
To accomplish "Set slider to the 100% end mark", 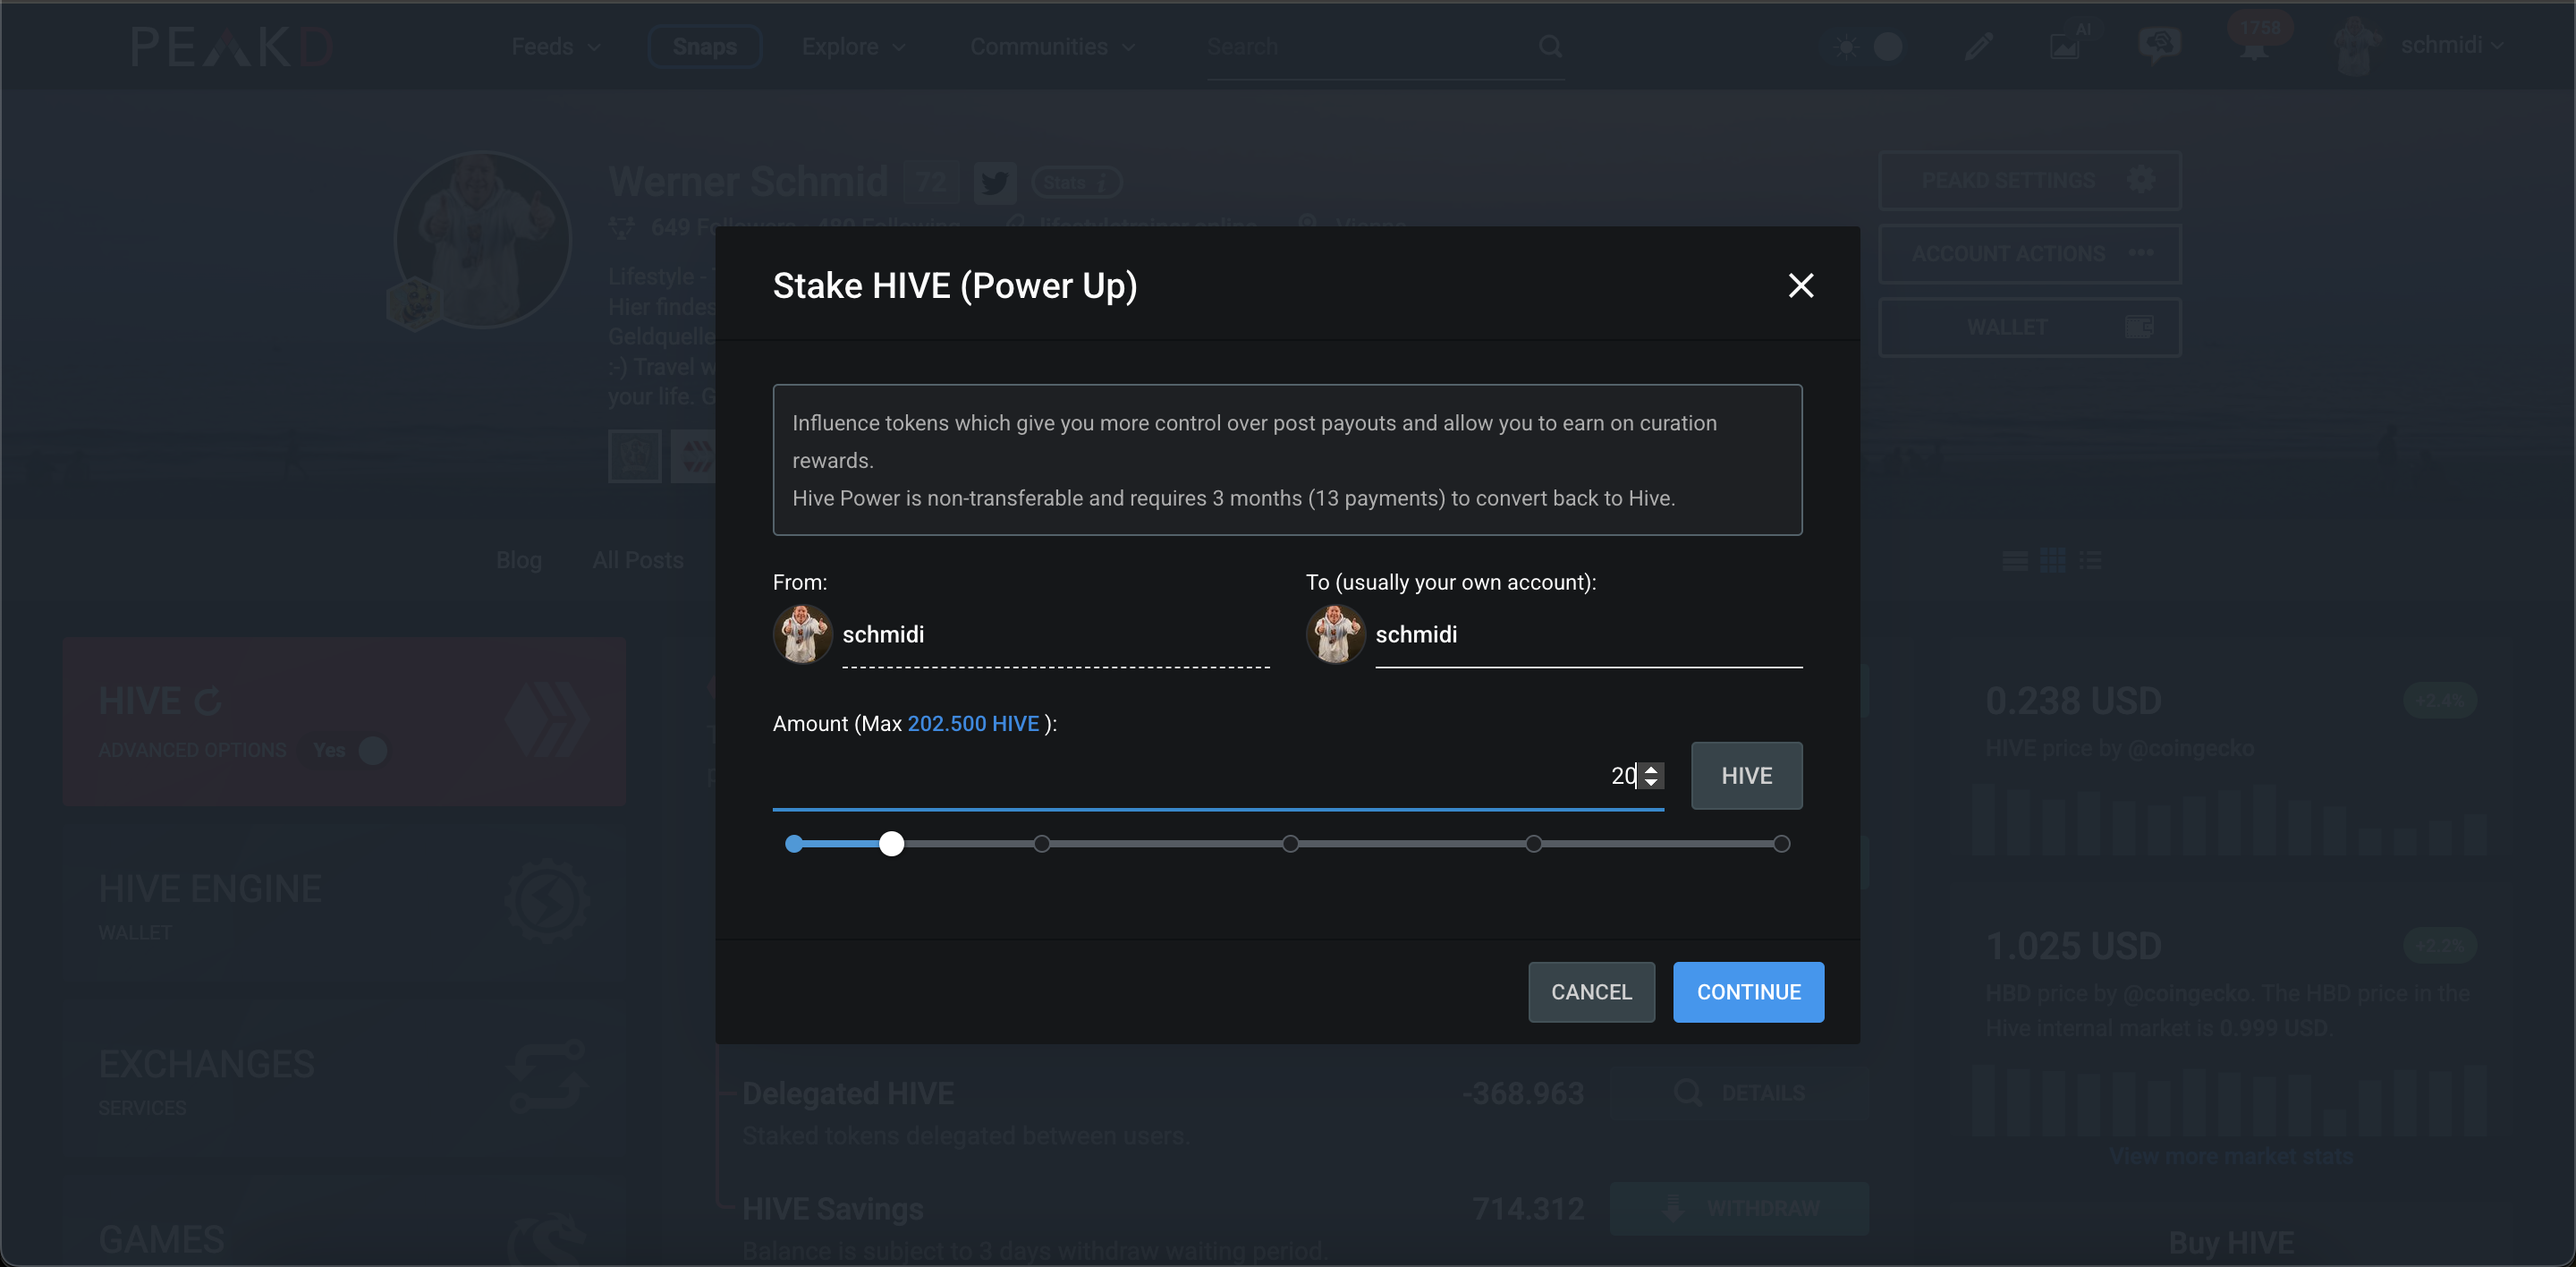I will point(1781,844).
